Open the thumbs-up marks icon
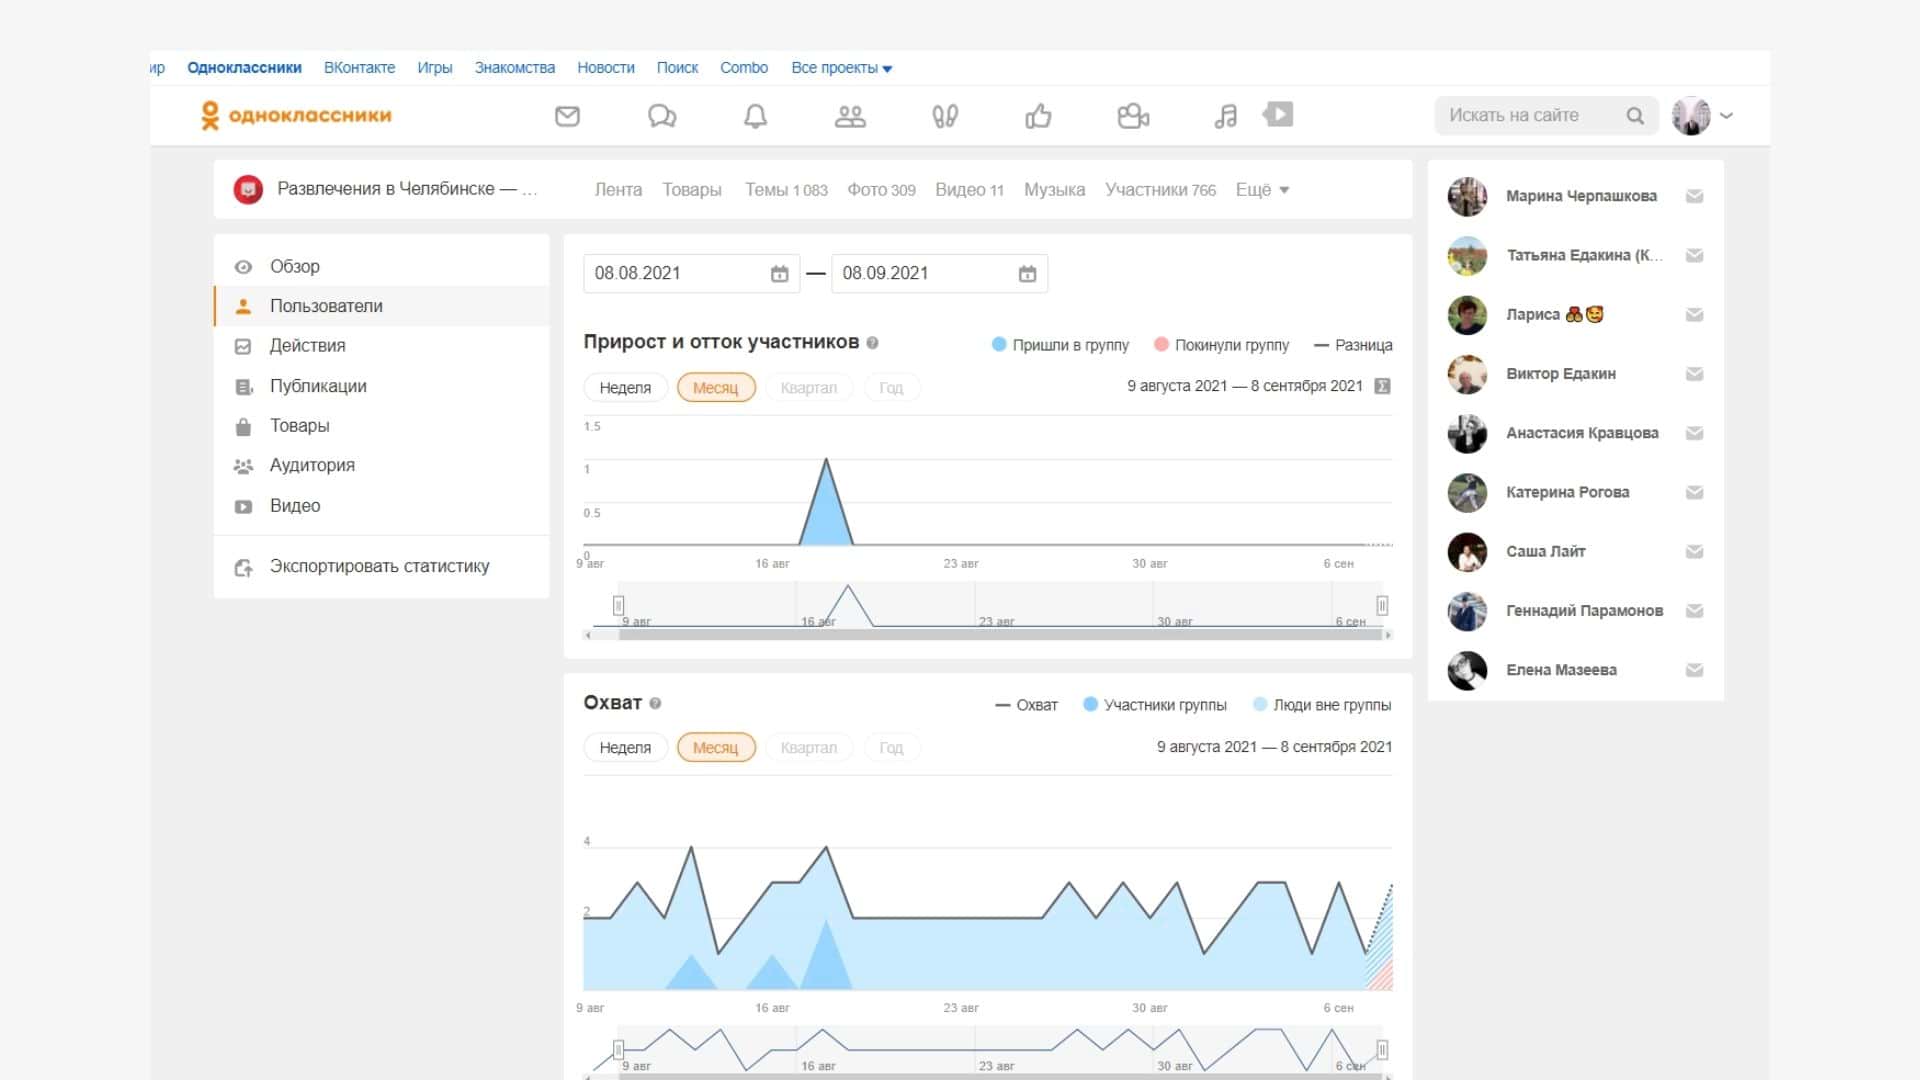The image size is (1920, 1080). pos(1038,116)
